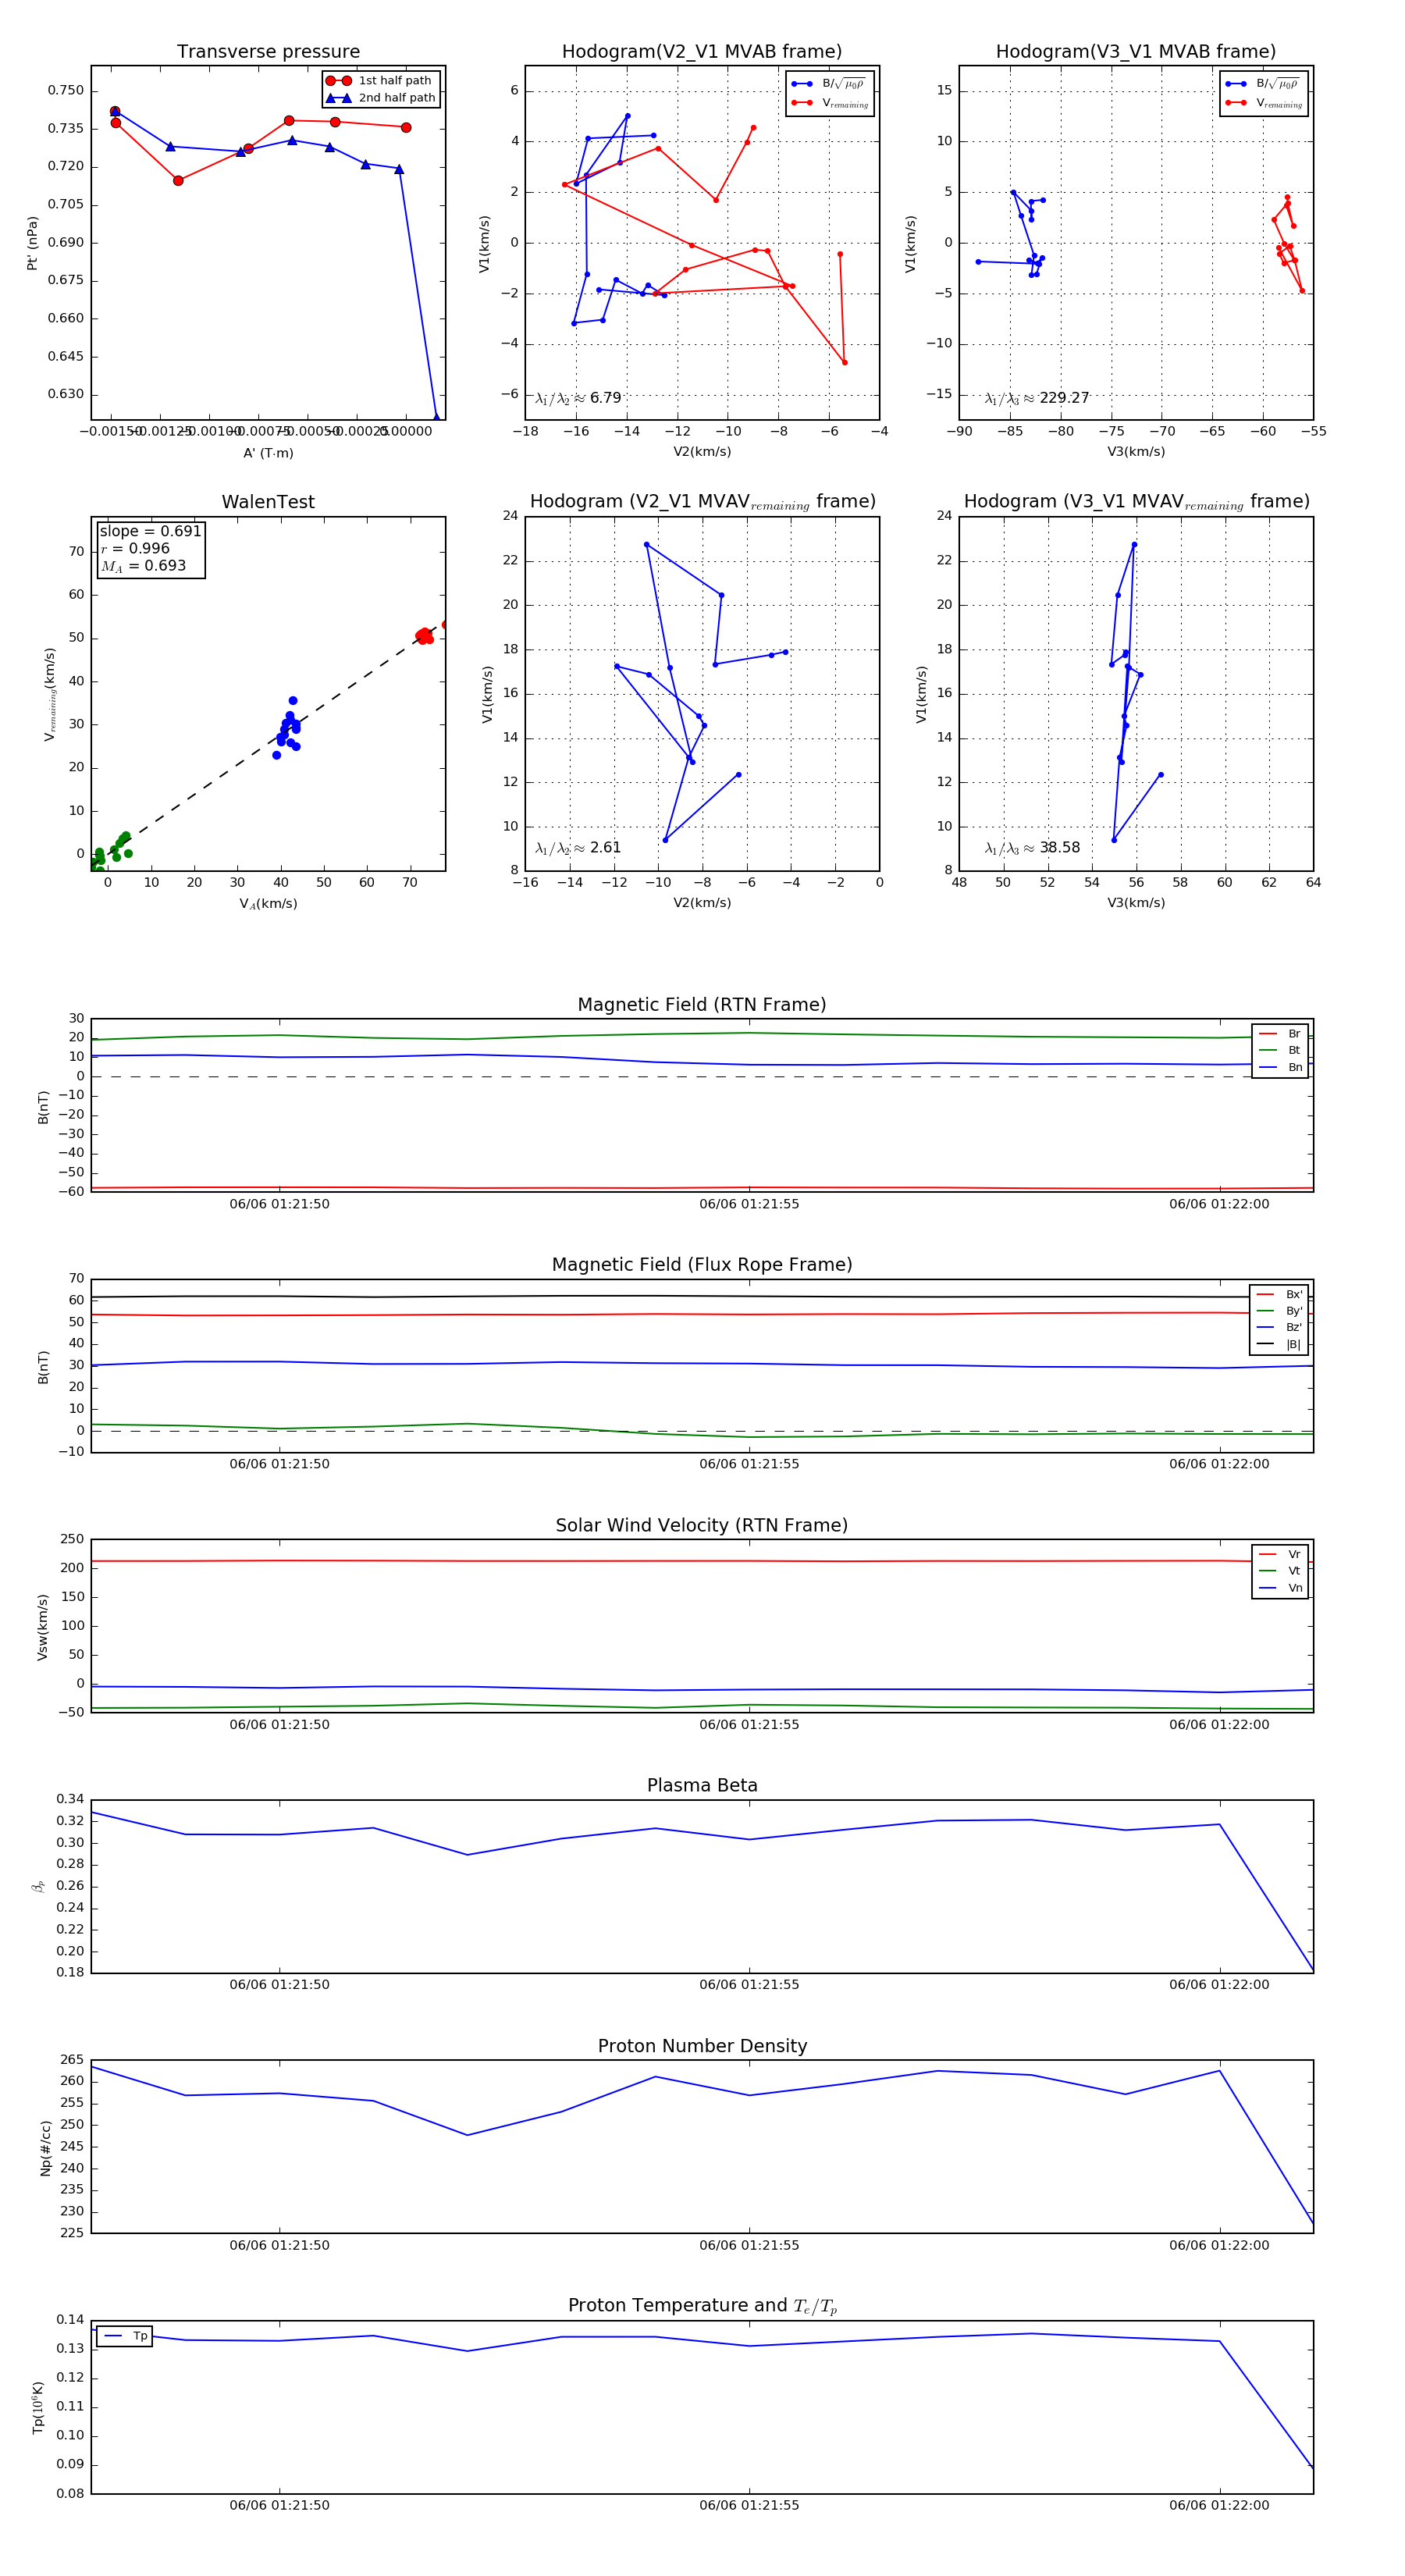The height and width of the screenshot is (2576, 1405).
Task: Click the By' legend entry
Action: (x=1279, y=1311)
